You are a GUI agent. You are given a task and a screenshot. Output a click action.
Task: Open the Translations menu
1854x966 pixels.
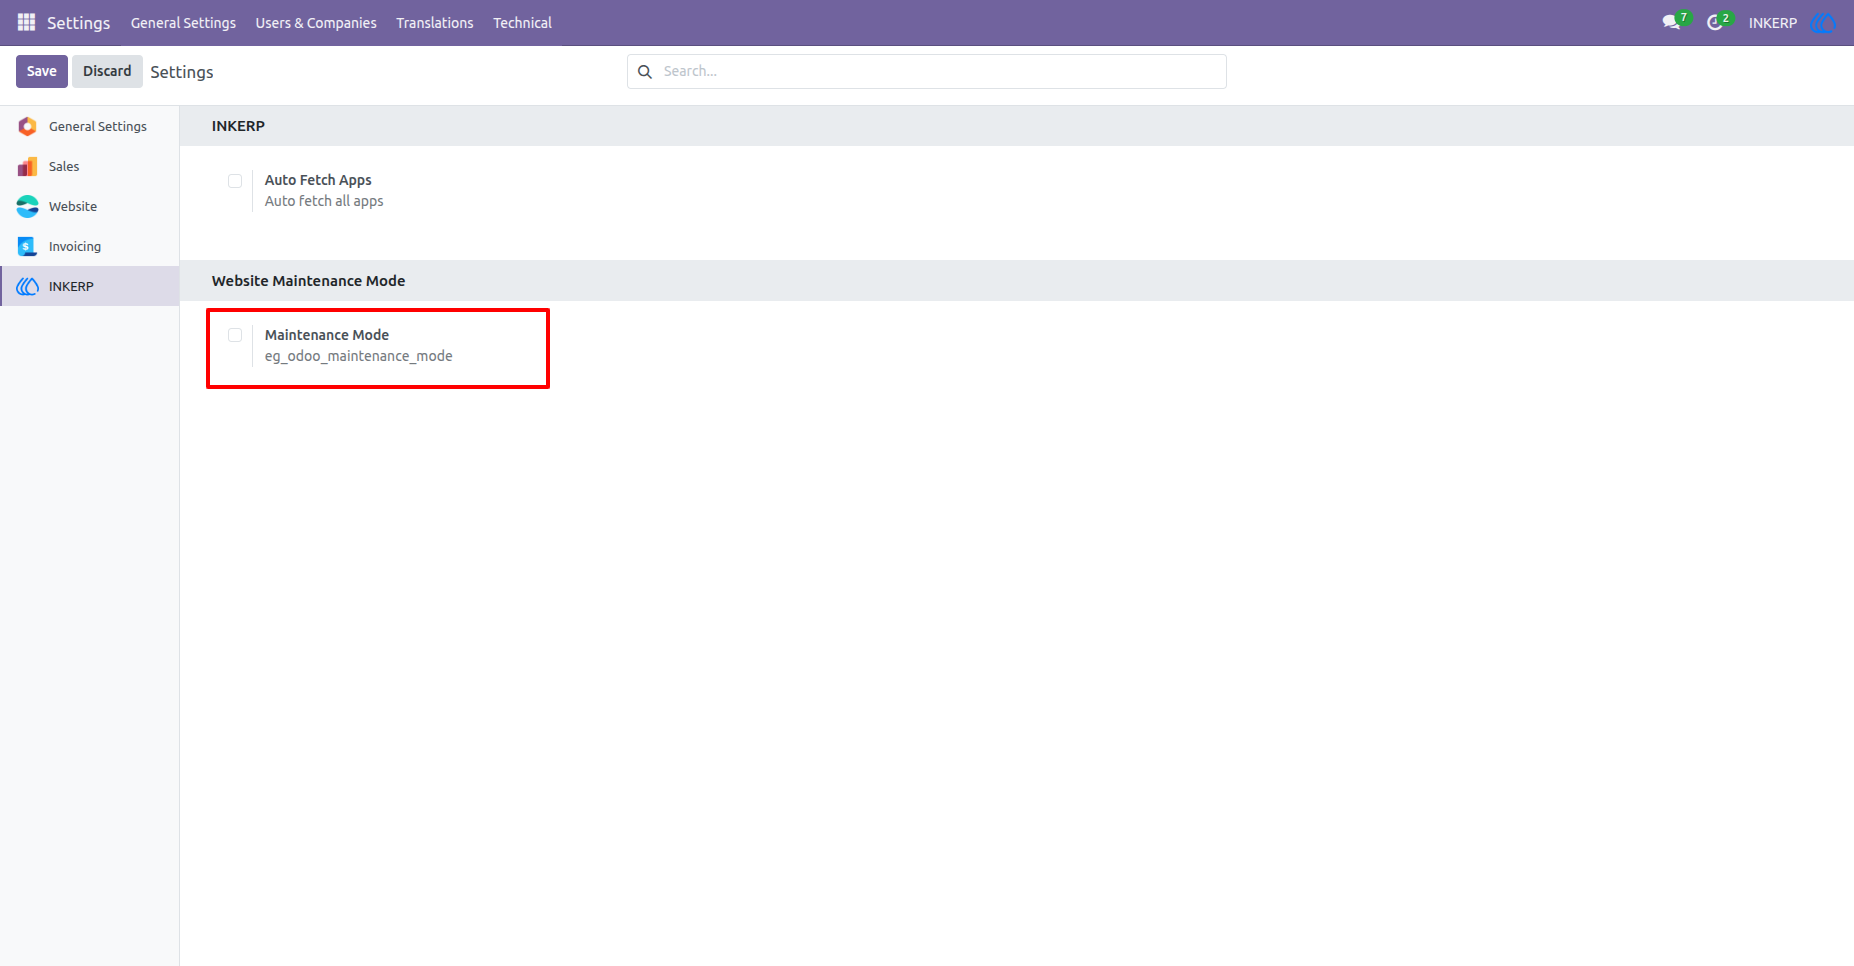point(435,22)
